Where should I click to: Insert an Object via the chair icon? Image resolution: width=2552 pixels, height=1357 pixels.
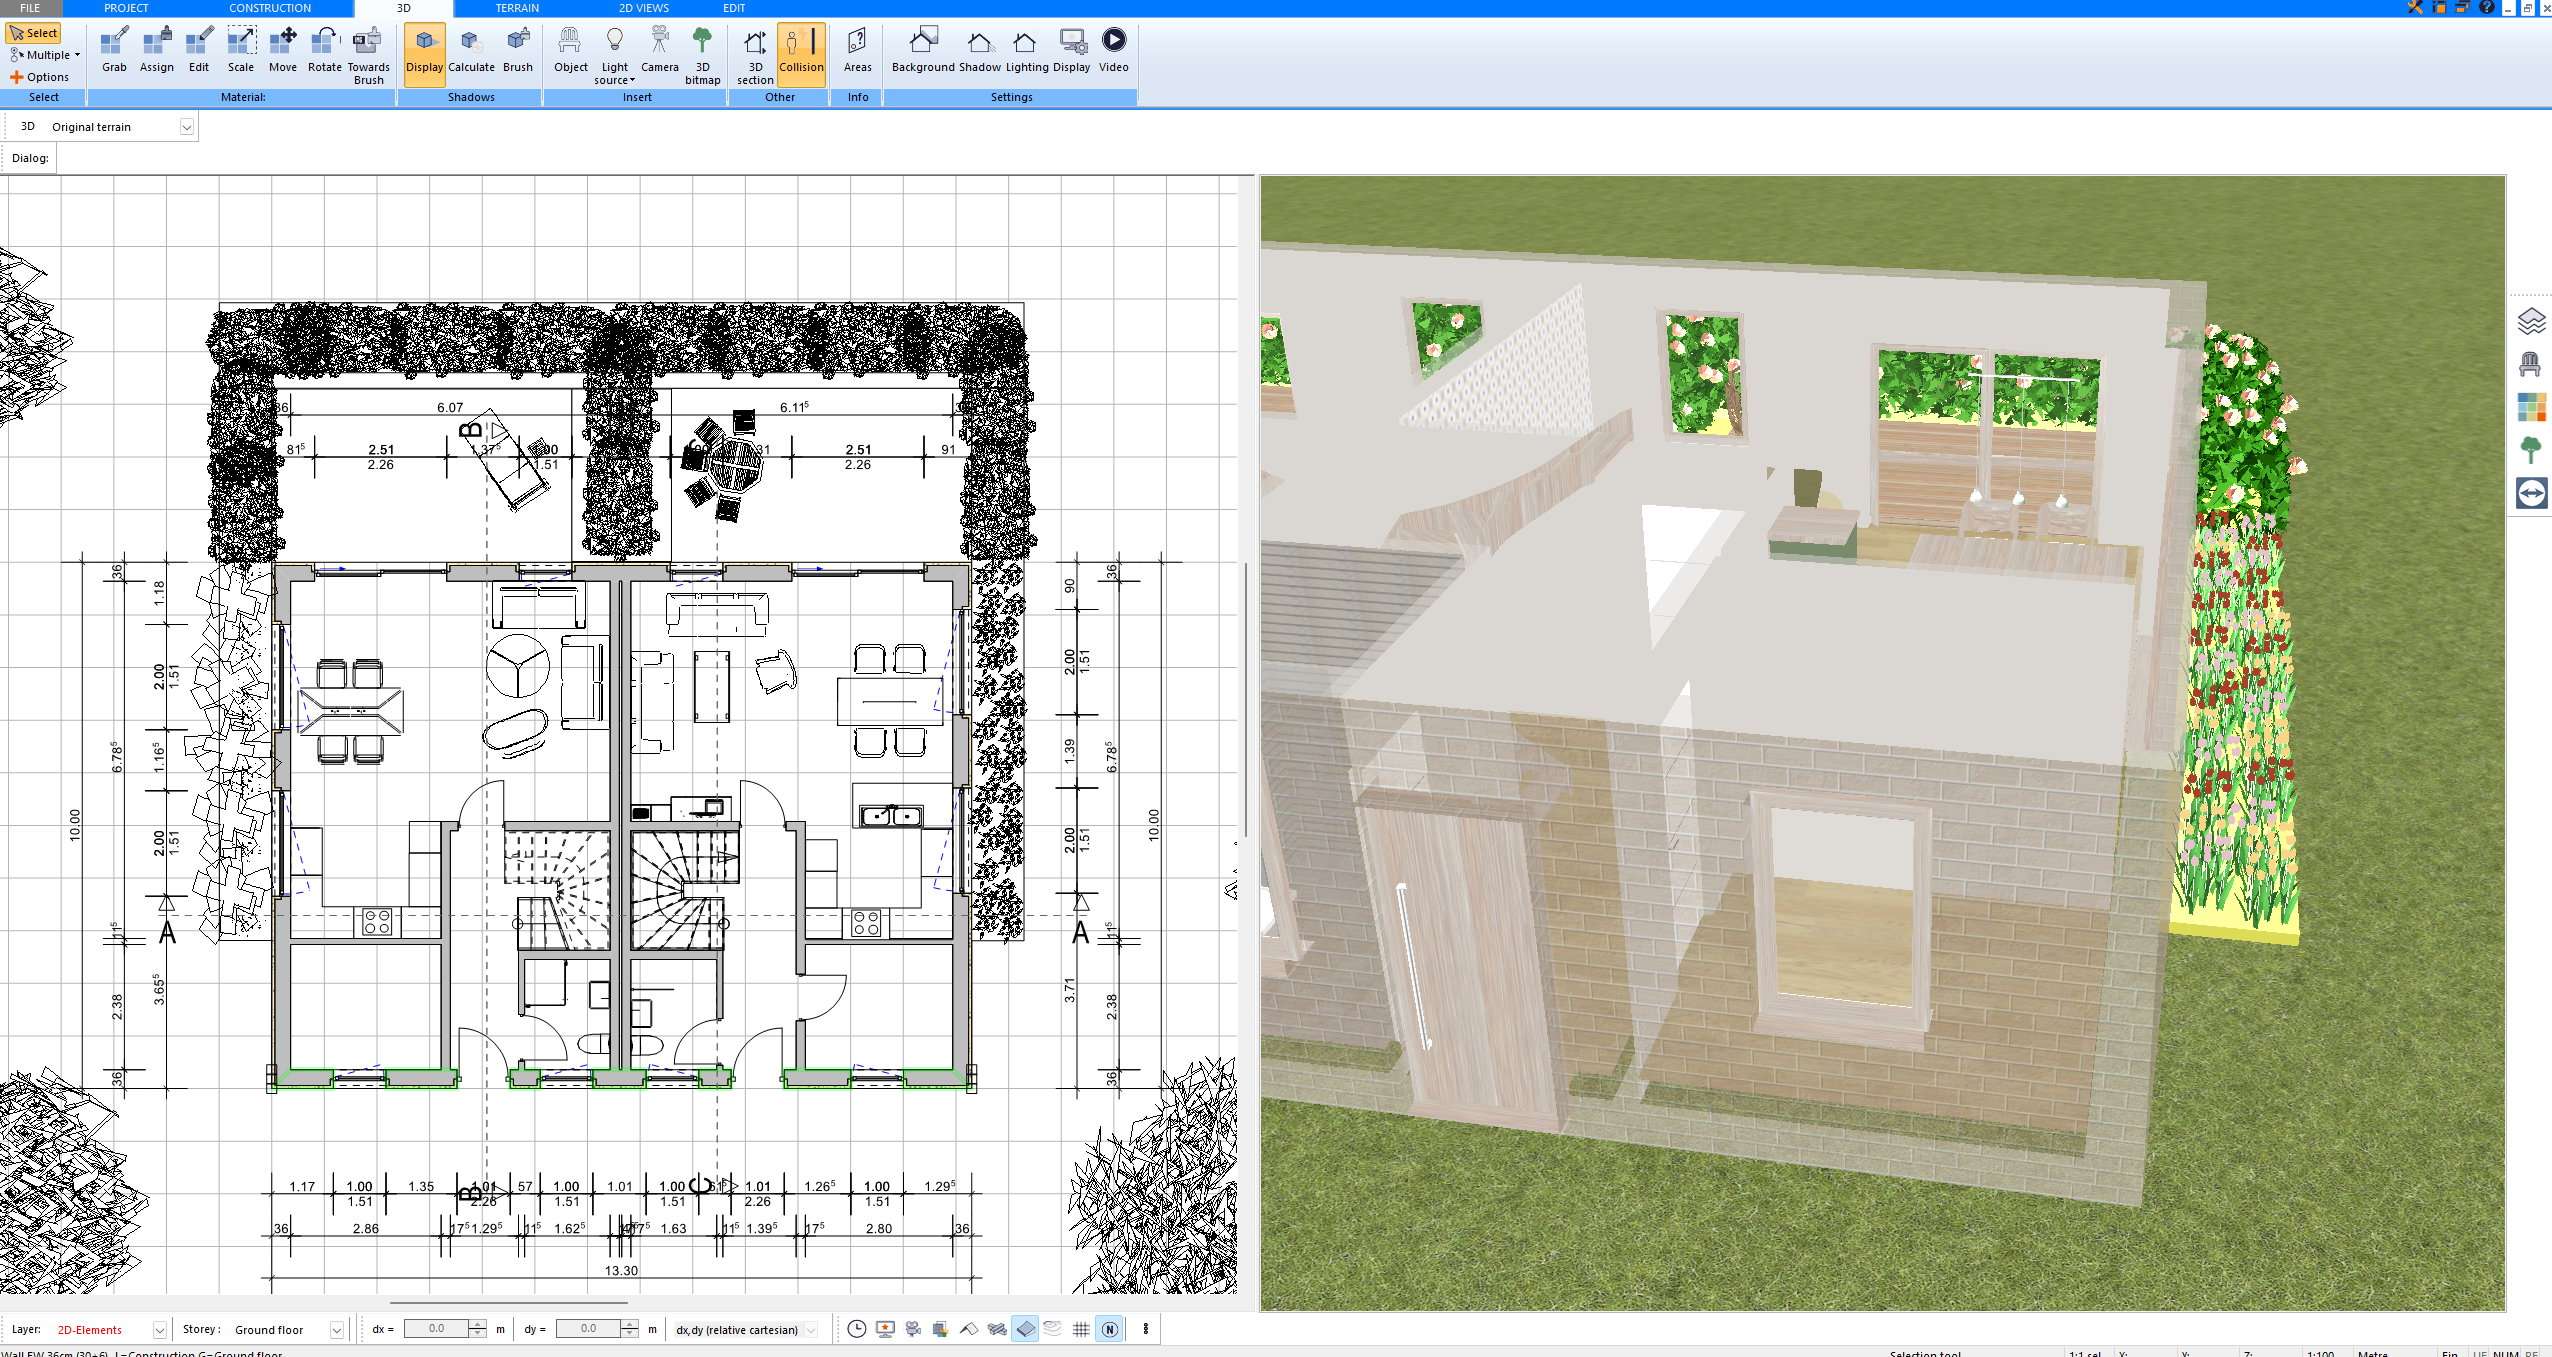tap(571, 50)
